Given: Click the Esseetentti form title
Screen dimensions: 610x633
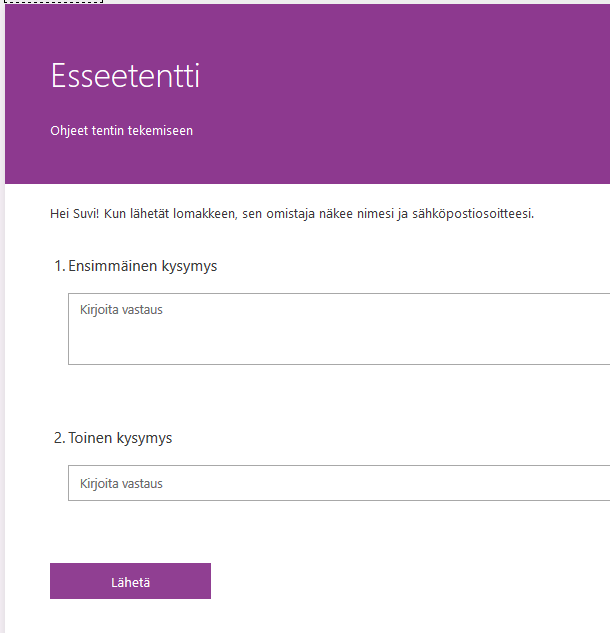Looking at the screenshot, I should click(125, 76).
